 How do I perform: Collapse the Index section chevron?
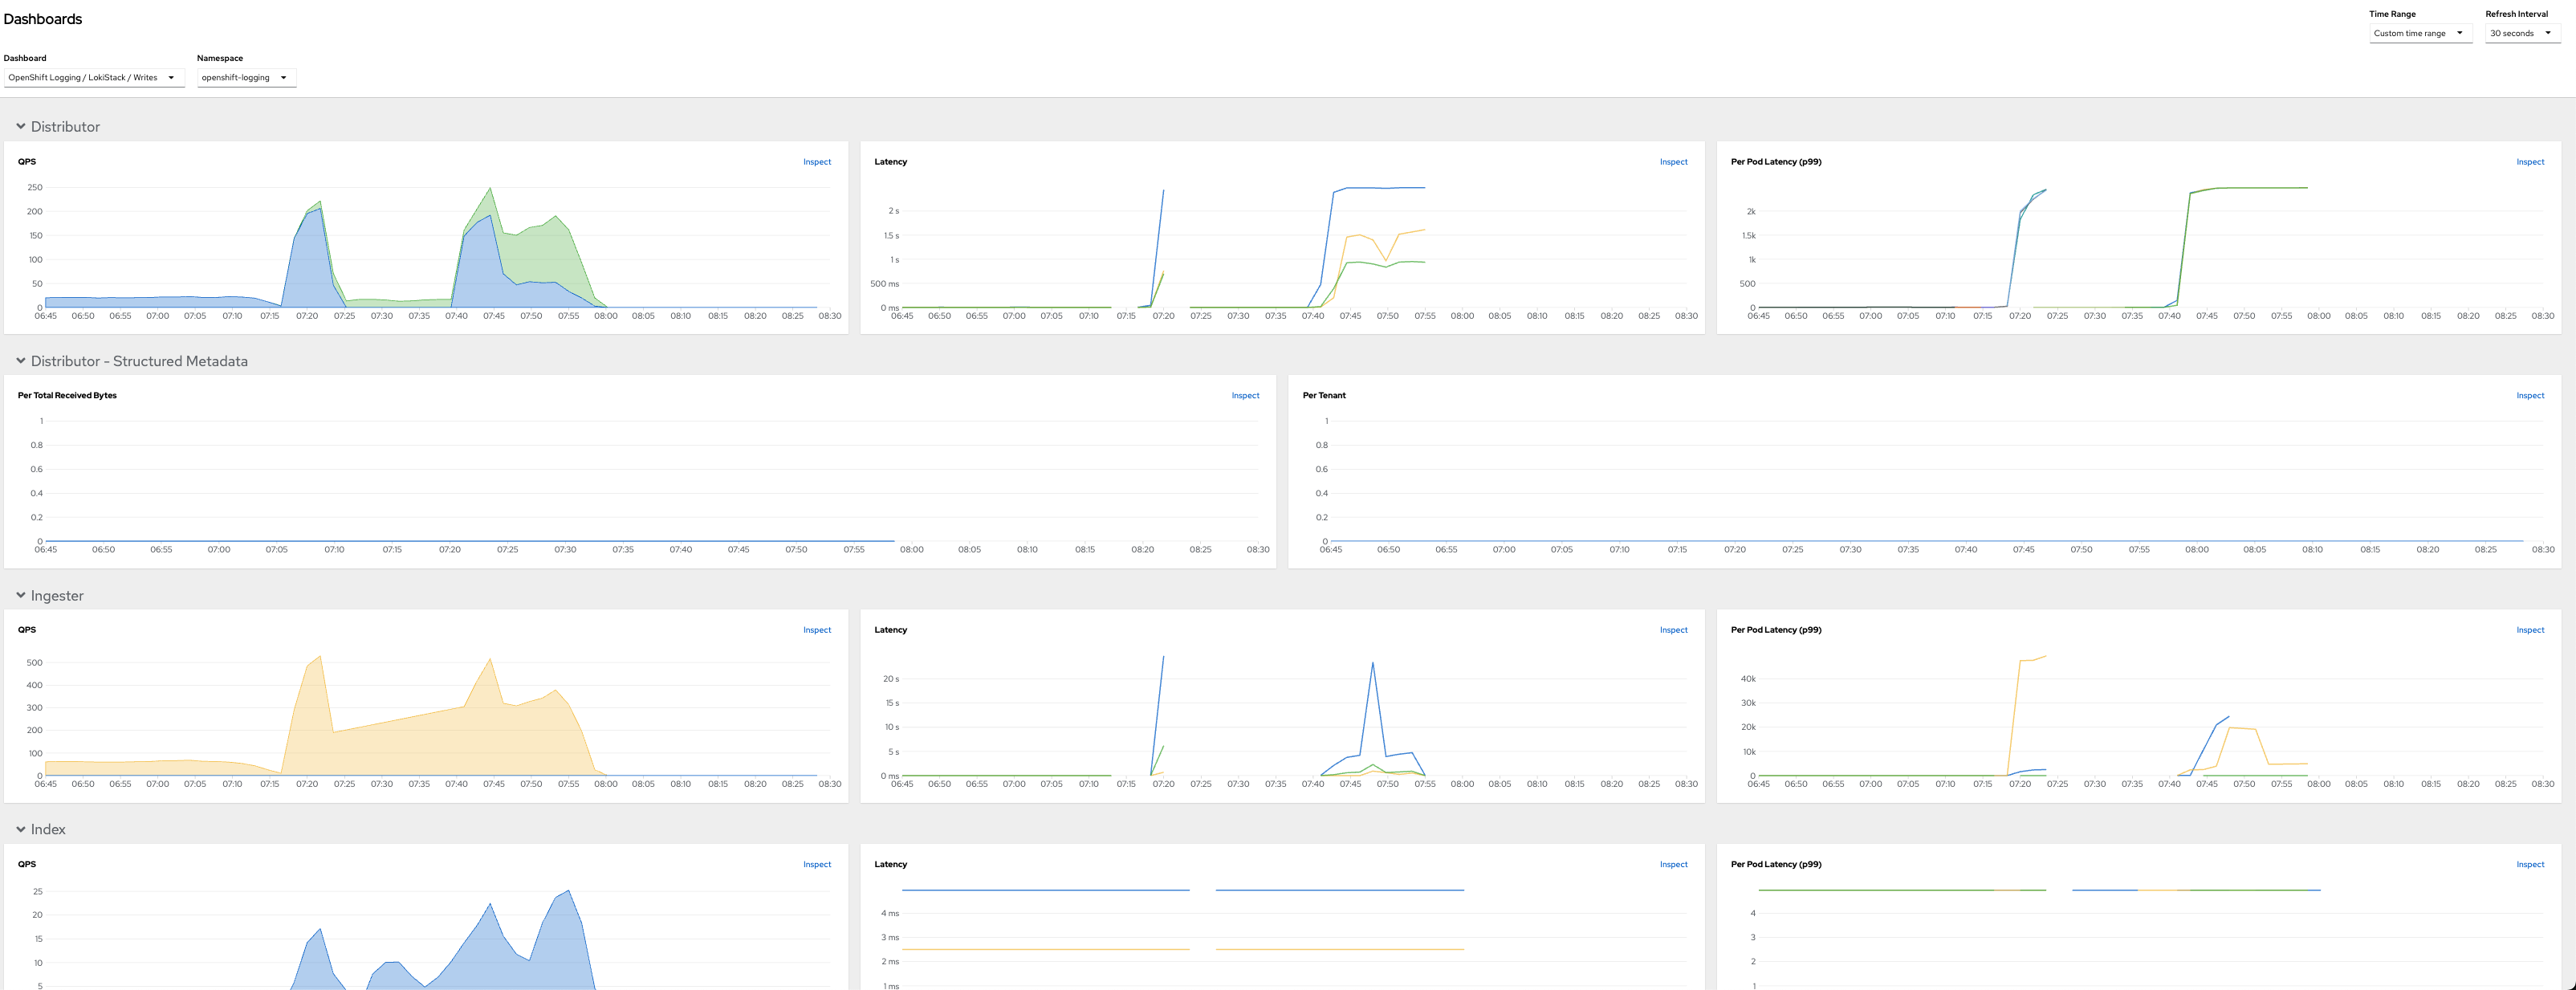pyautogui.click(x=20, y=830)
